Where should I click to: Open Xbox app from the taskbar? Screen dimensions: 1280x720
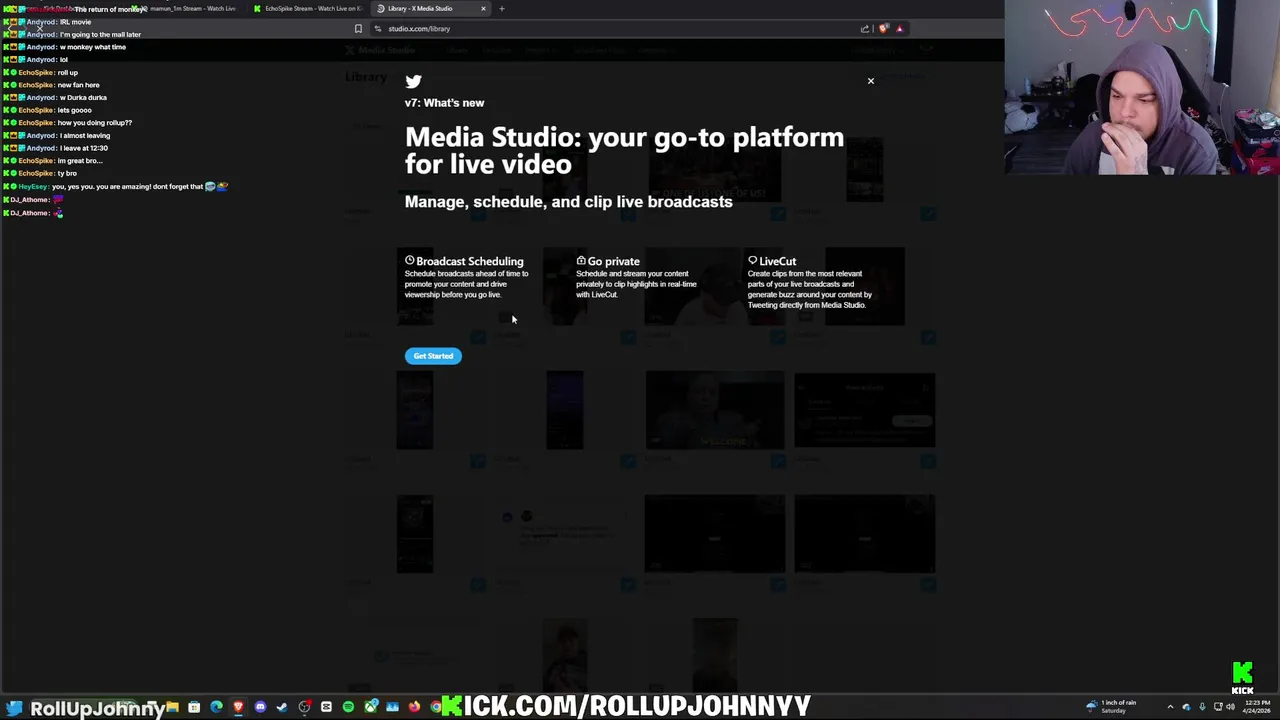(x=371, y=707)
